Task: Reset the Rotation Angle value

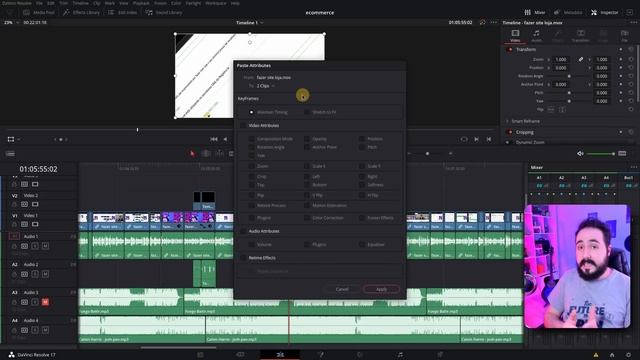Action: click(x=631, y=76)
